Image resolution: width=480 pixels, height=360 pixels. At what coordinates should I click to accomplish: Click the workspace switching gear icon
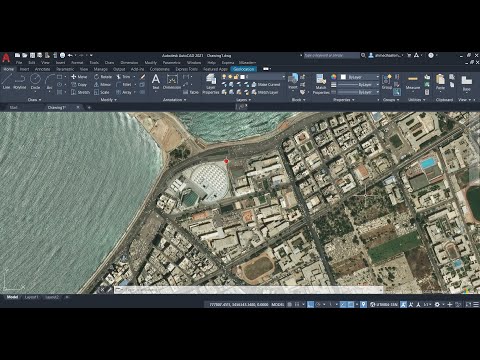(x=437, y=304)
